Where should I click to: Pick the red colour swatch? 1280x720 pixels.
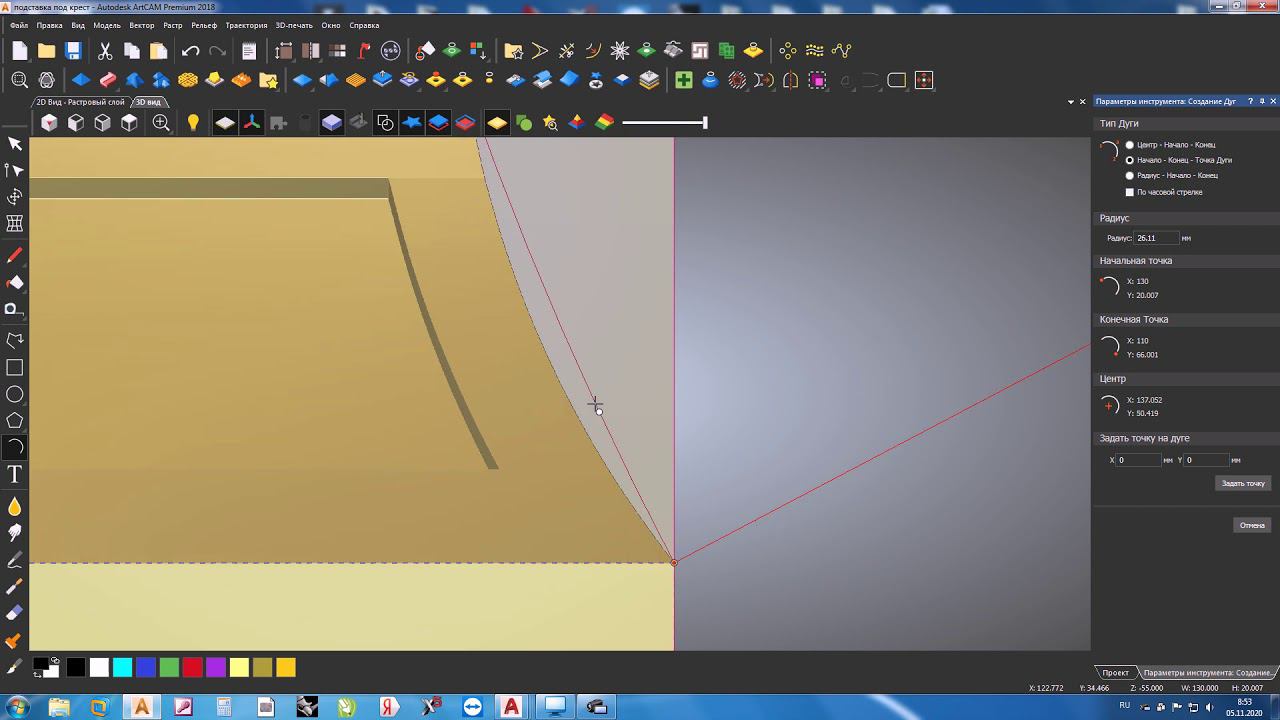(x=192, y=668)
